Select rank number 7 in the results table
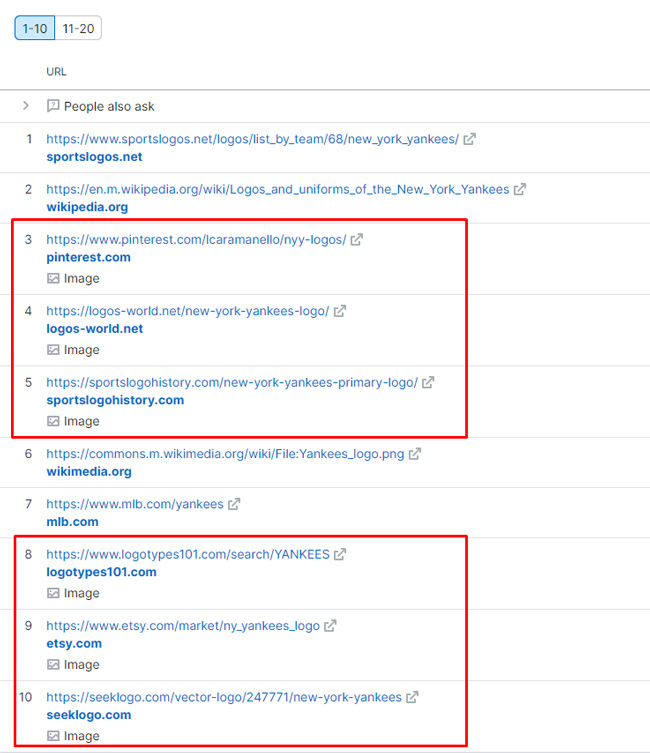Image resolution: width=650 pixels, height=753 pixels. point(28,504)
